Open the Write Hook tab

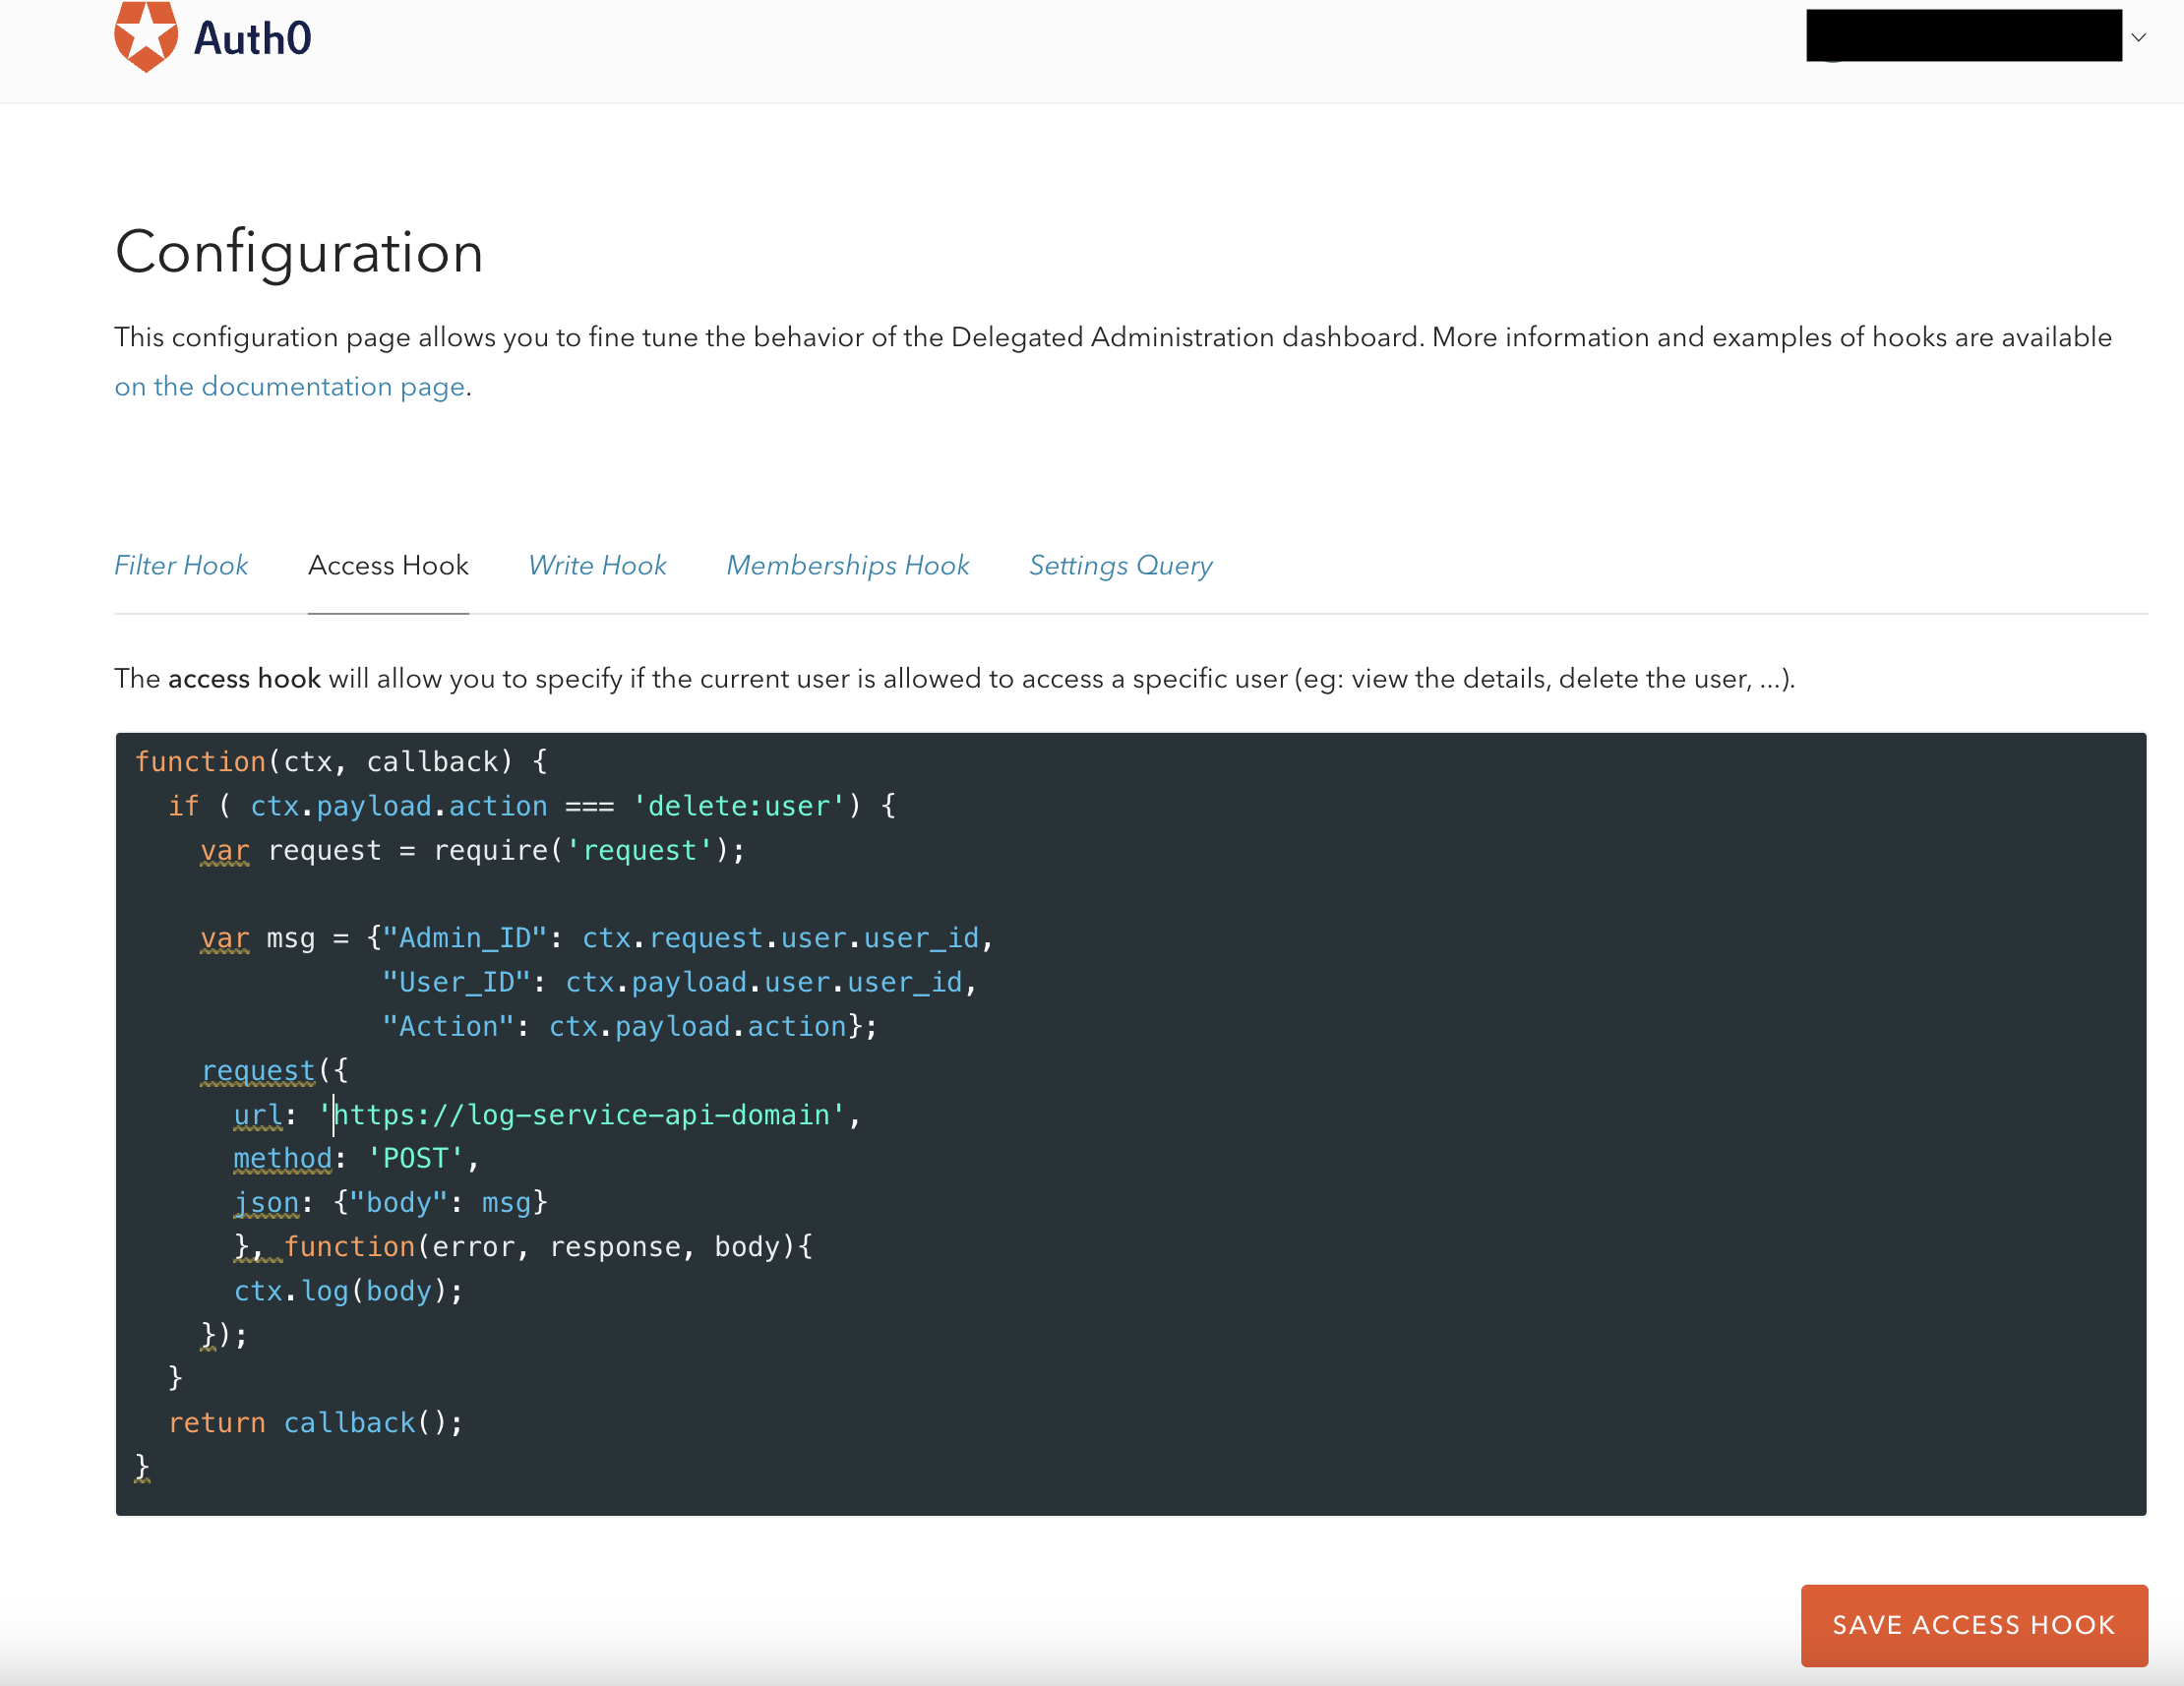[596, 566]
